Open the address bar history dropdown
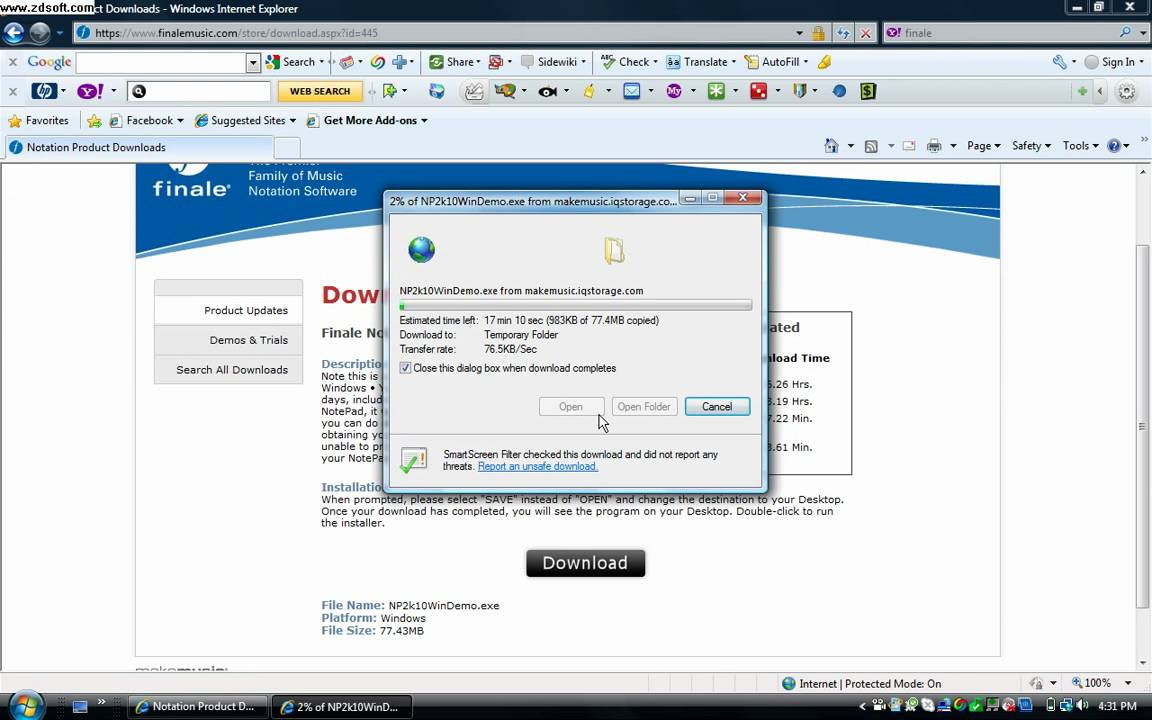 click(799, 33)
